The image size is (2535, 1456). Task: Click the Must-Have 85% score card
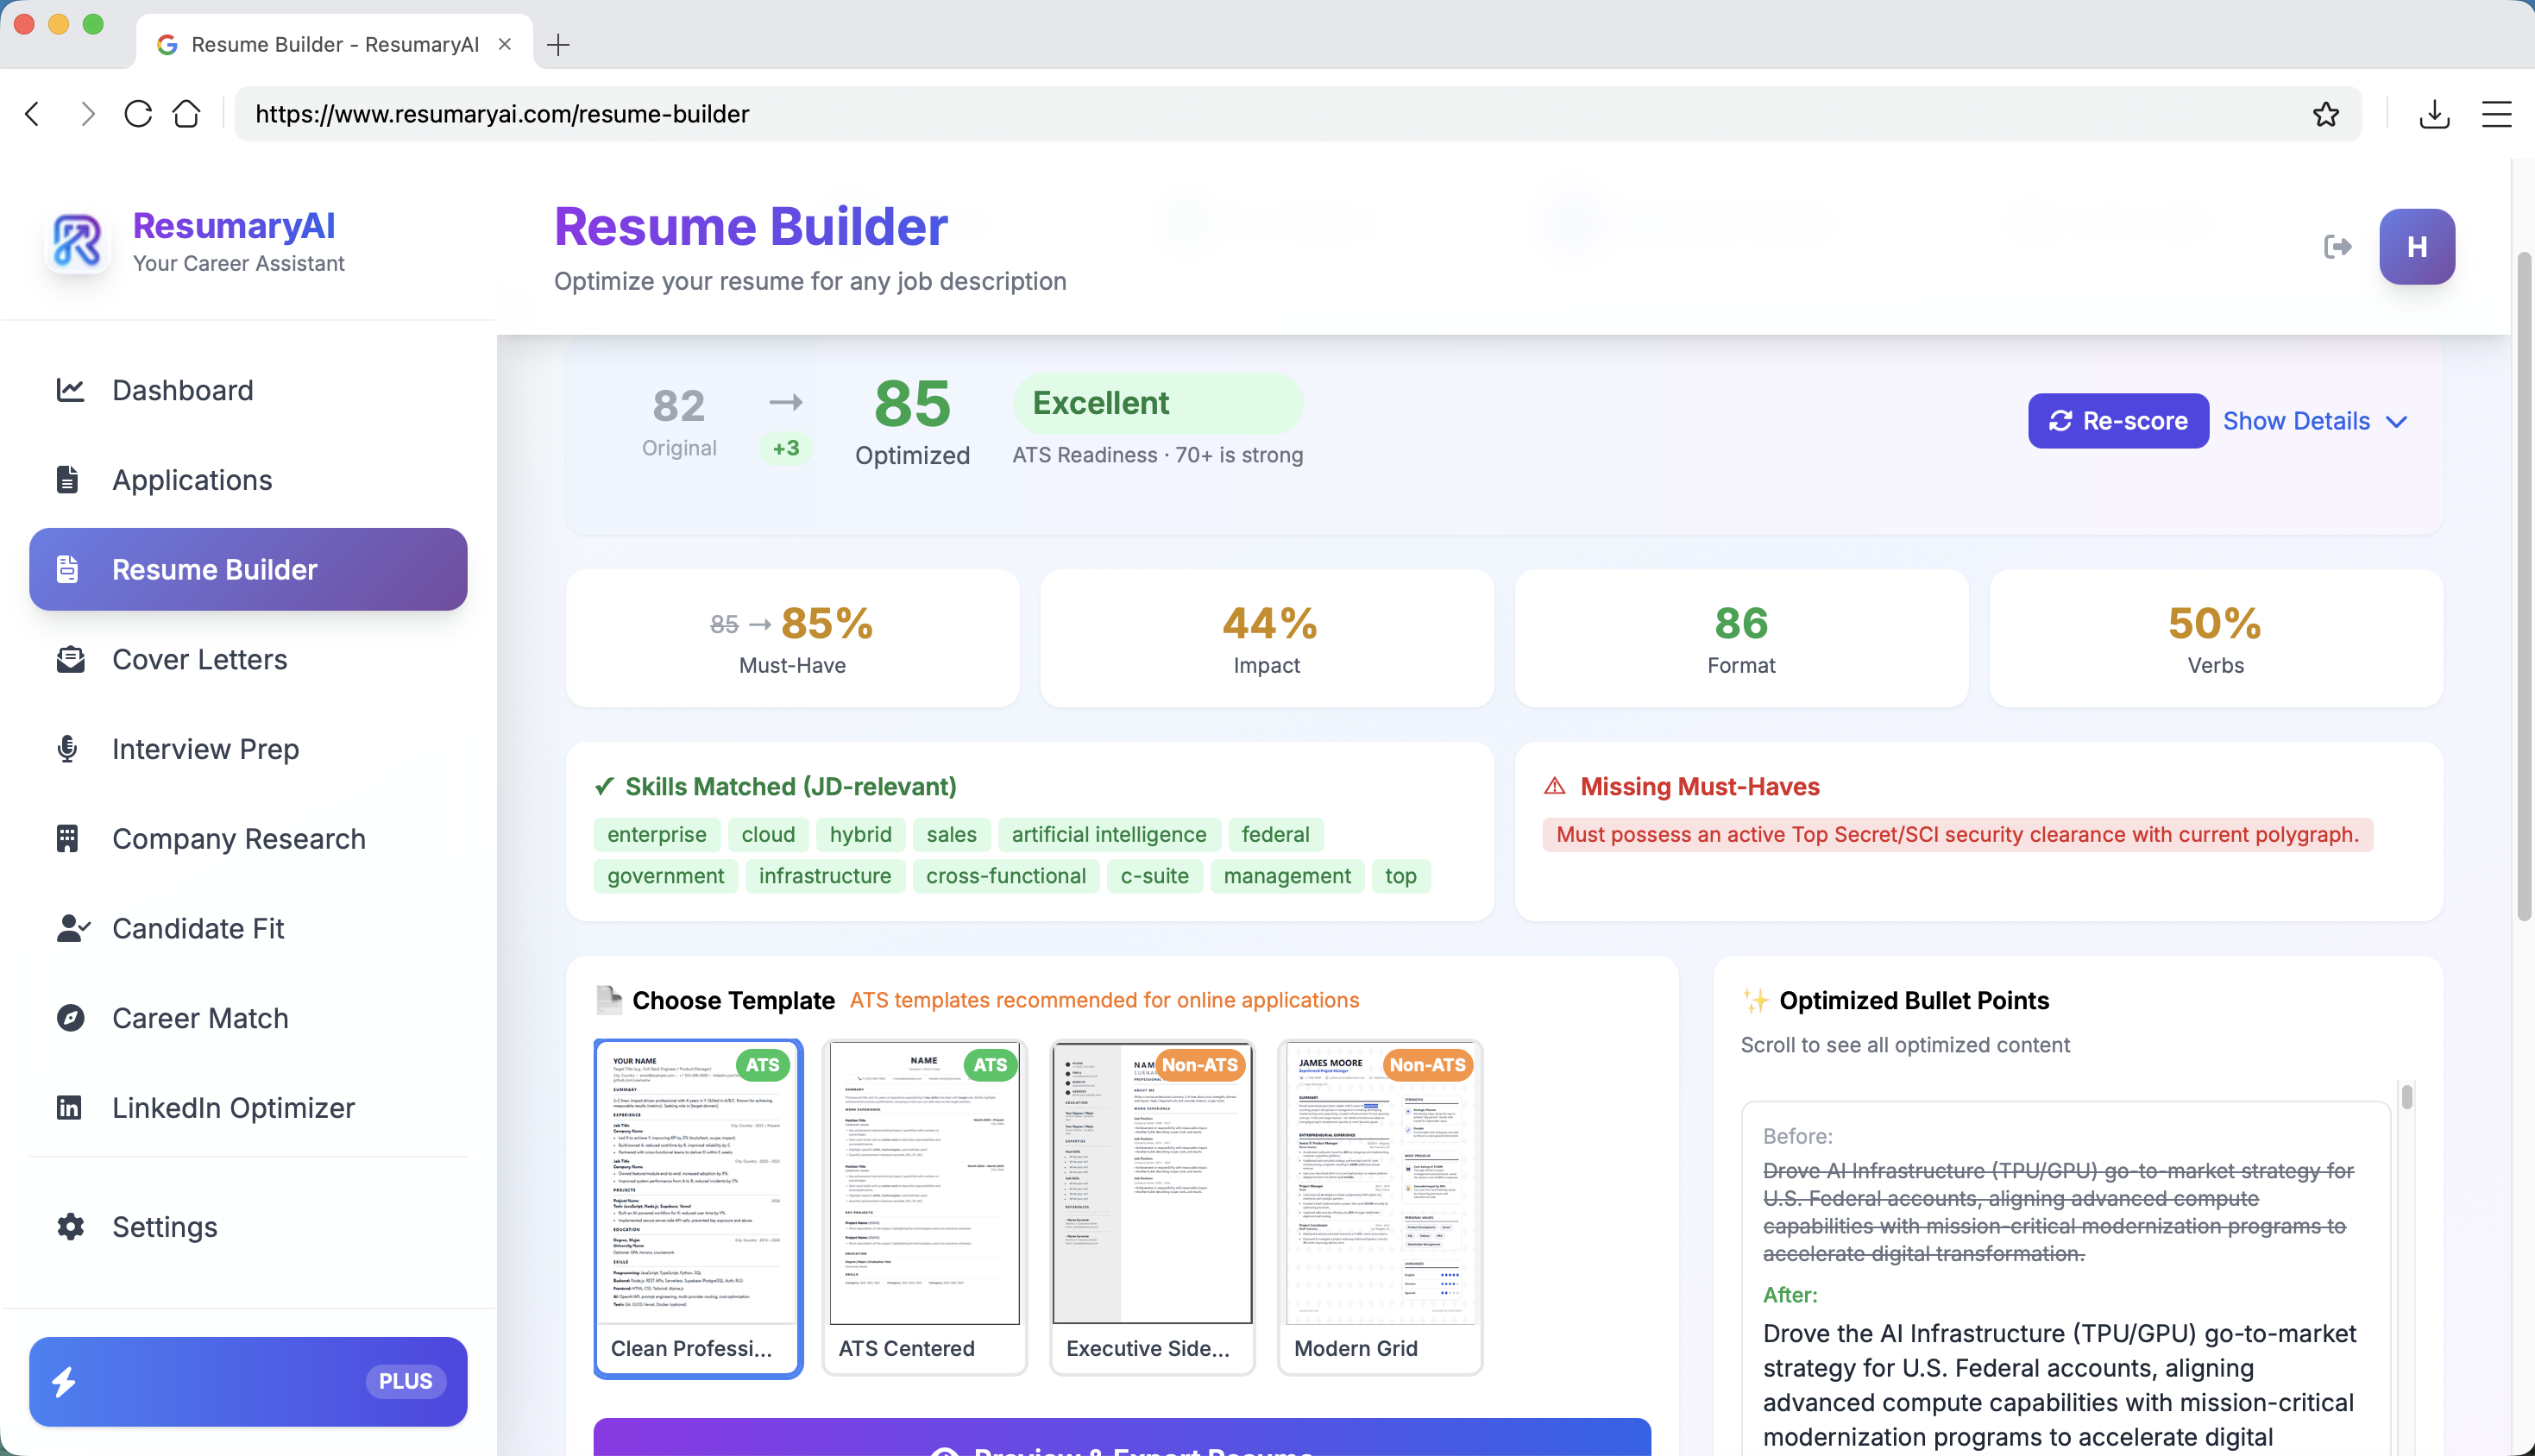793,638
